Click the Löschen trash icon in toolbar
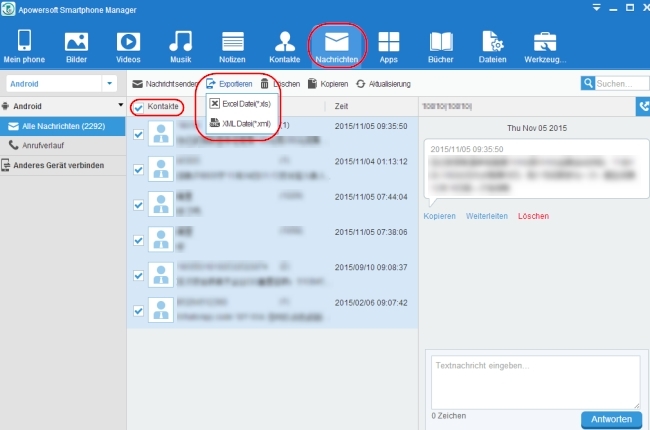 [x=264, y=84]
